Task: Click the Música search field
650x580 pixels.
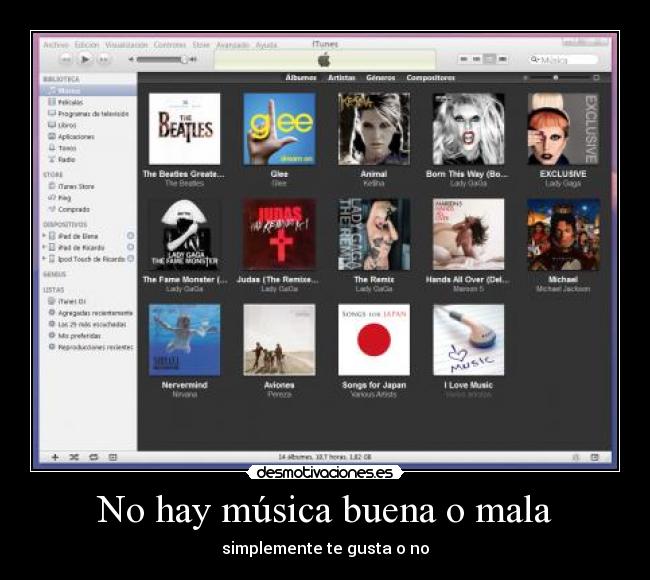Action: click(x=563, y=60)
